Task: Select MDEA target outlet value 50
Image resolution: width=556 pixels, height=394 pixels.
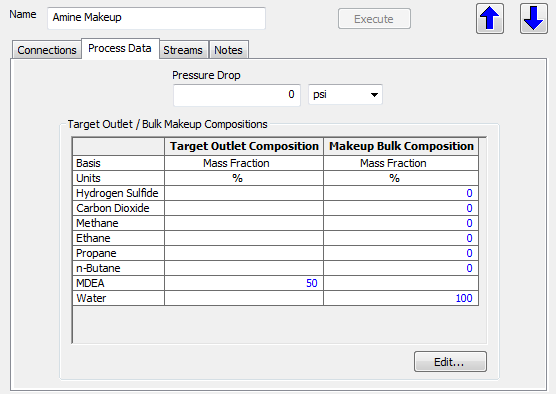Action: 244,283
